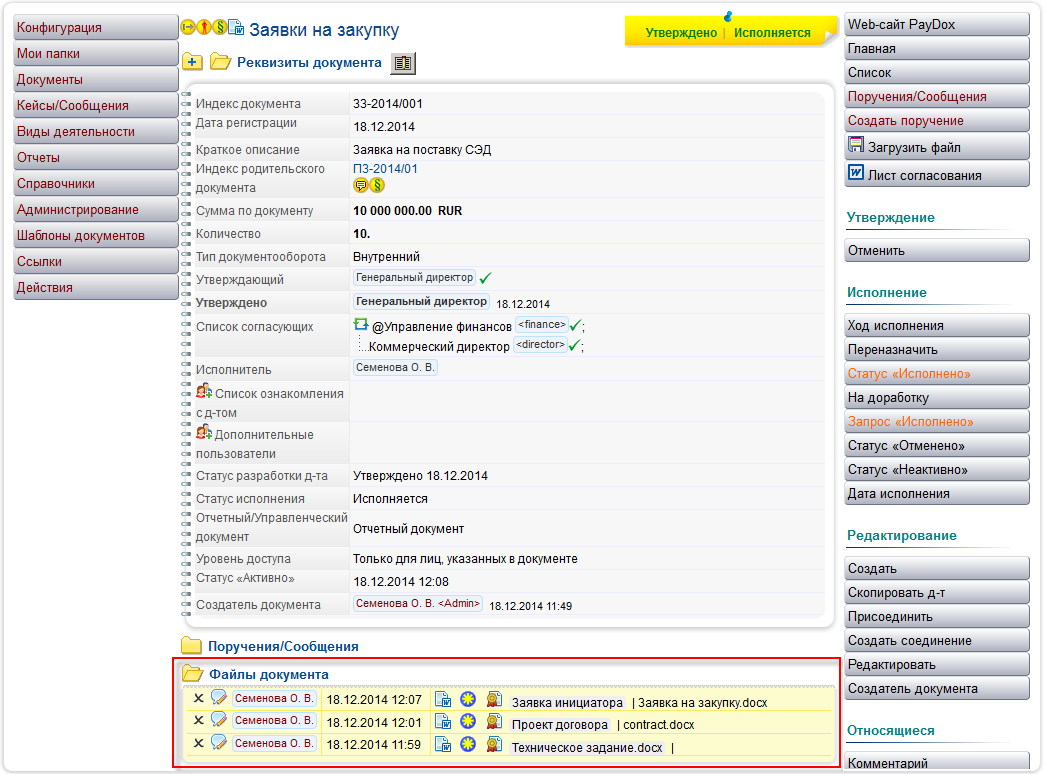Click the certificate icon in Проект договора row

click(492, 722)
